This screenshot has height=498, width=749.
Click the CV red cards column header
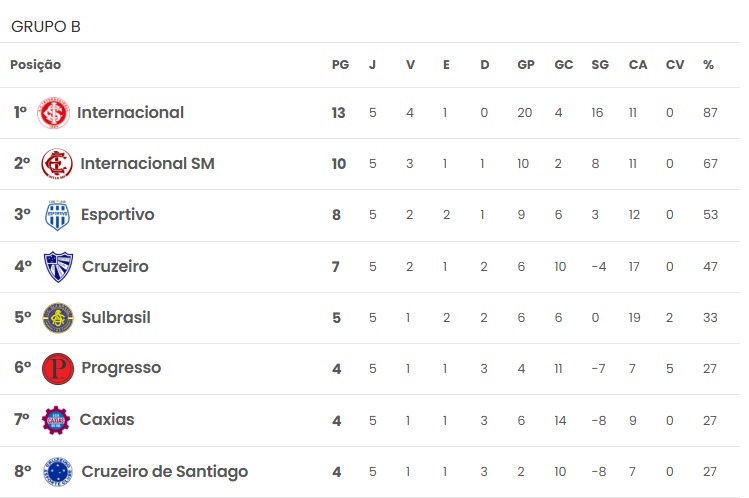675,65
